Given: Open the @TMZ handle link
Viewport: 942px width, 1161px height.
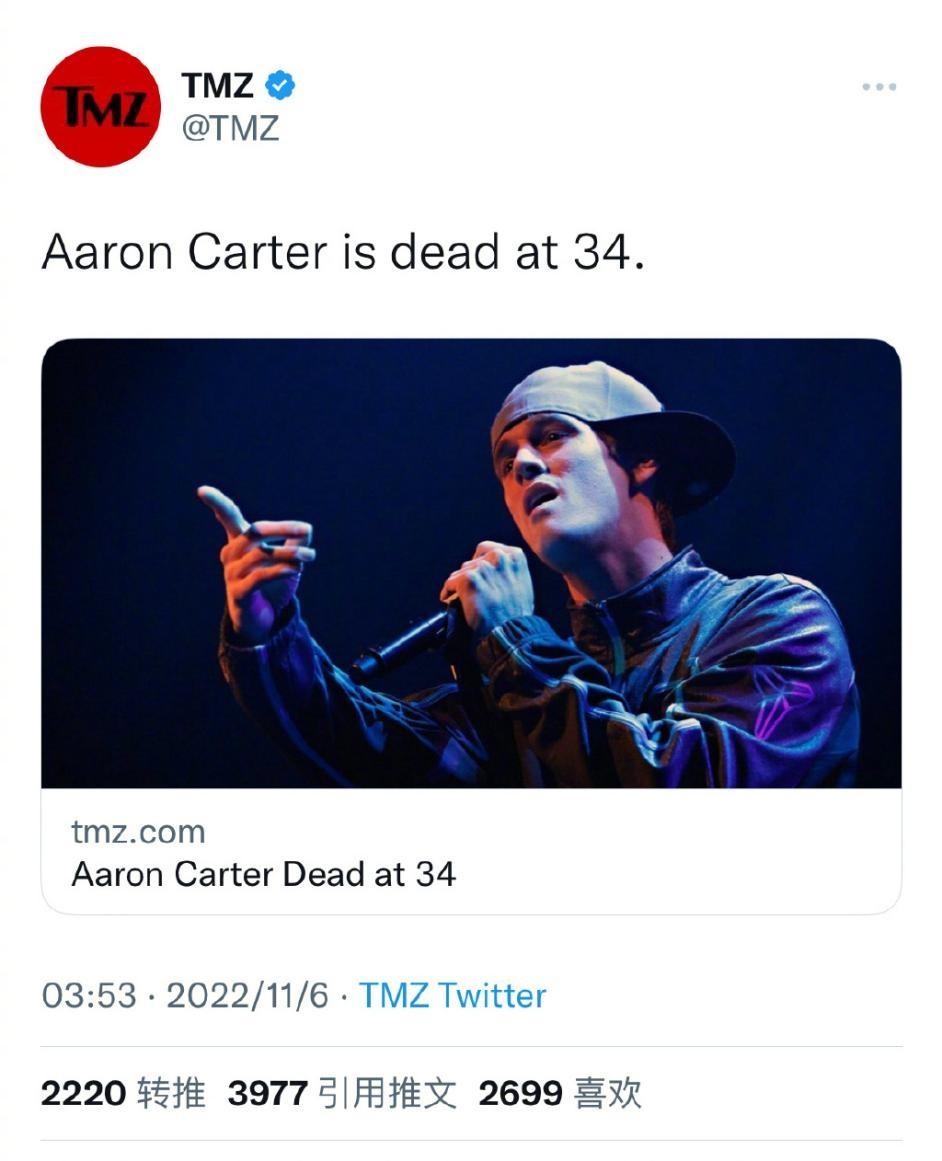Looking at the screenshot, I should (230, 129).
